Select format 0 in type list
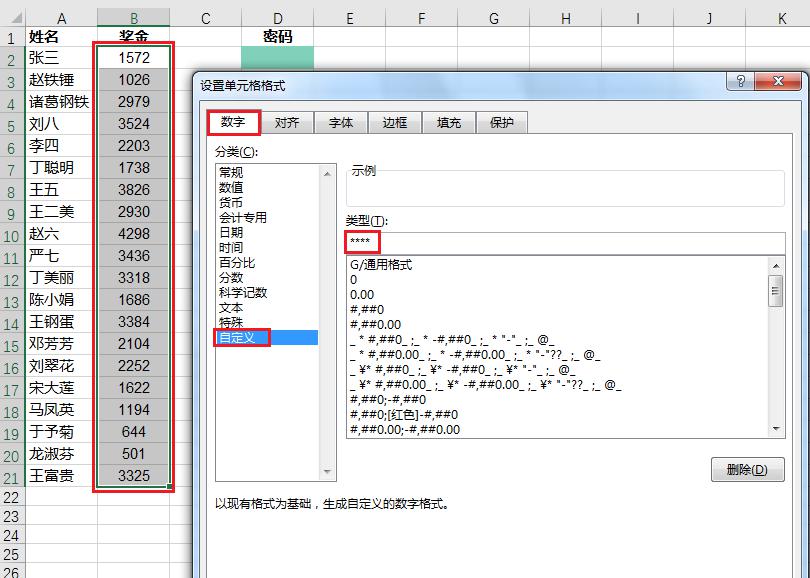 click(354, 280)
